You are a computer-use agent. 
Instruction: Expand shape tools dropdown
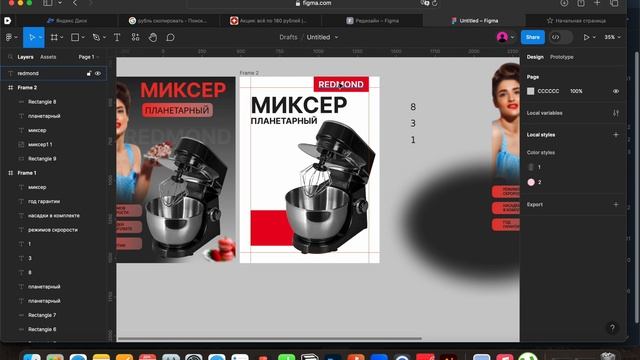point(83,38)
